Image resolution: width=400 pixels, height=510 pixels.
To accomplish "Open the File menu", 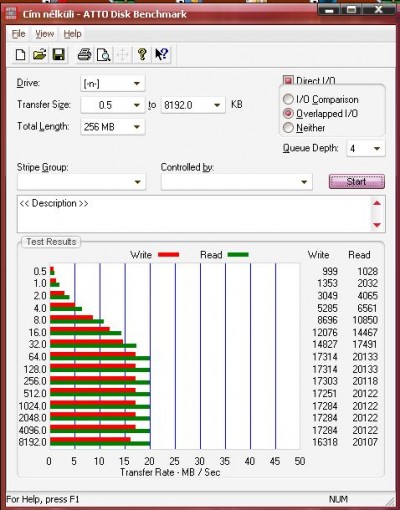I will 18,34.
